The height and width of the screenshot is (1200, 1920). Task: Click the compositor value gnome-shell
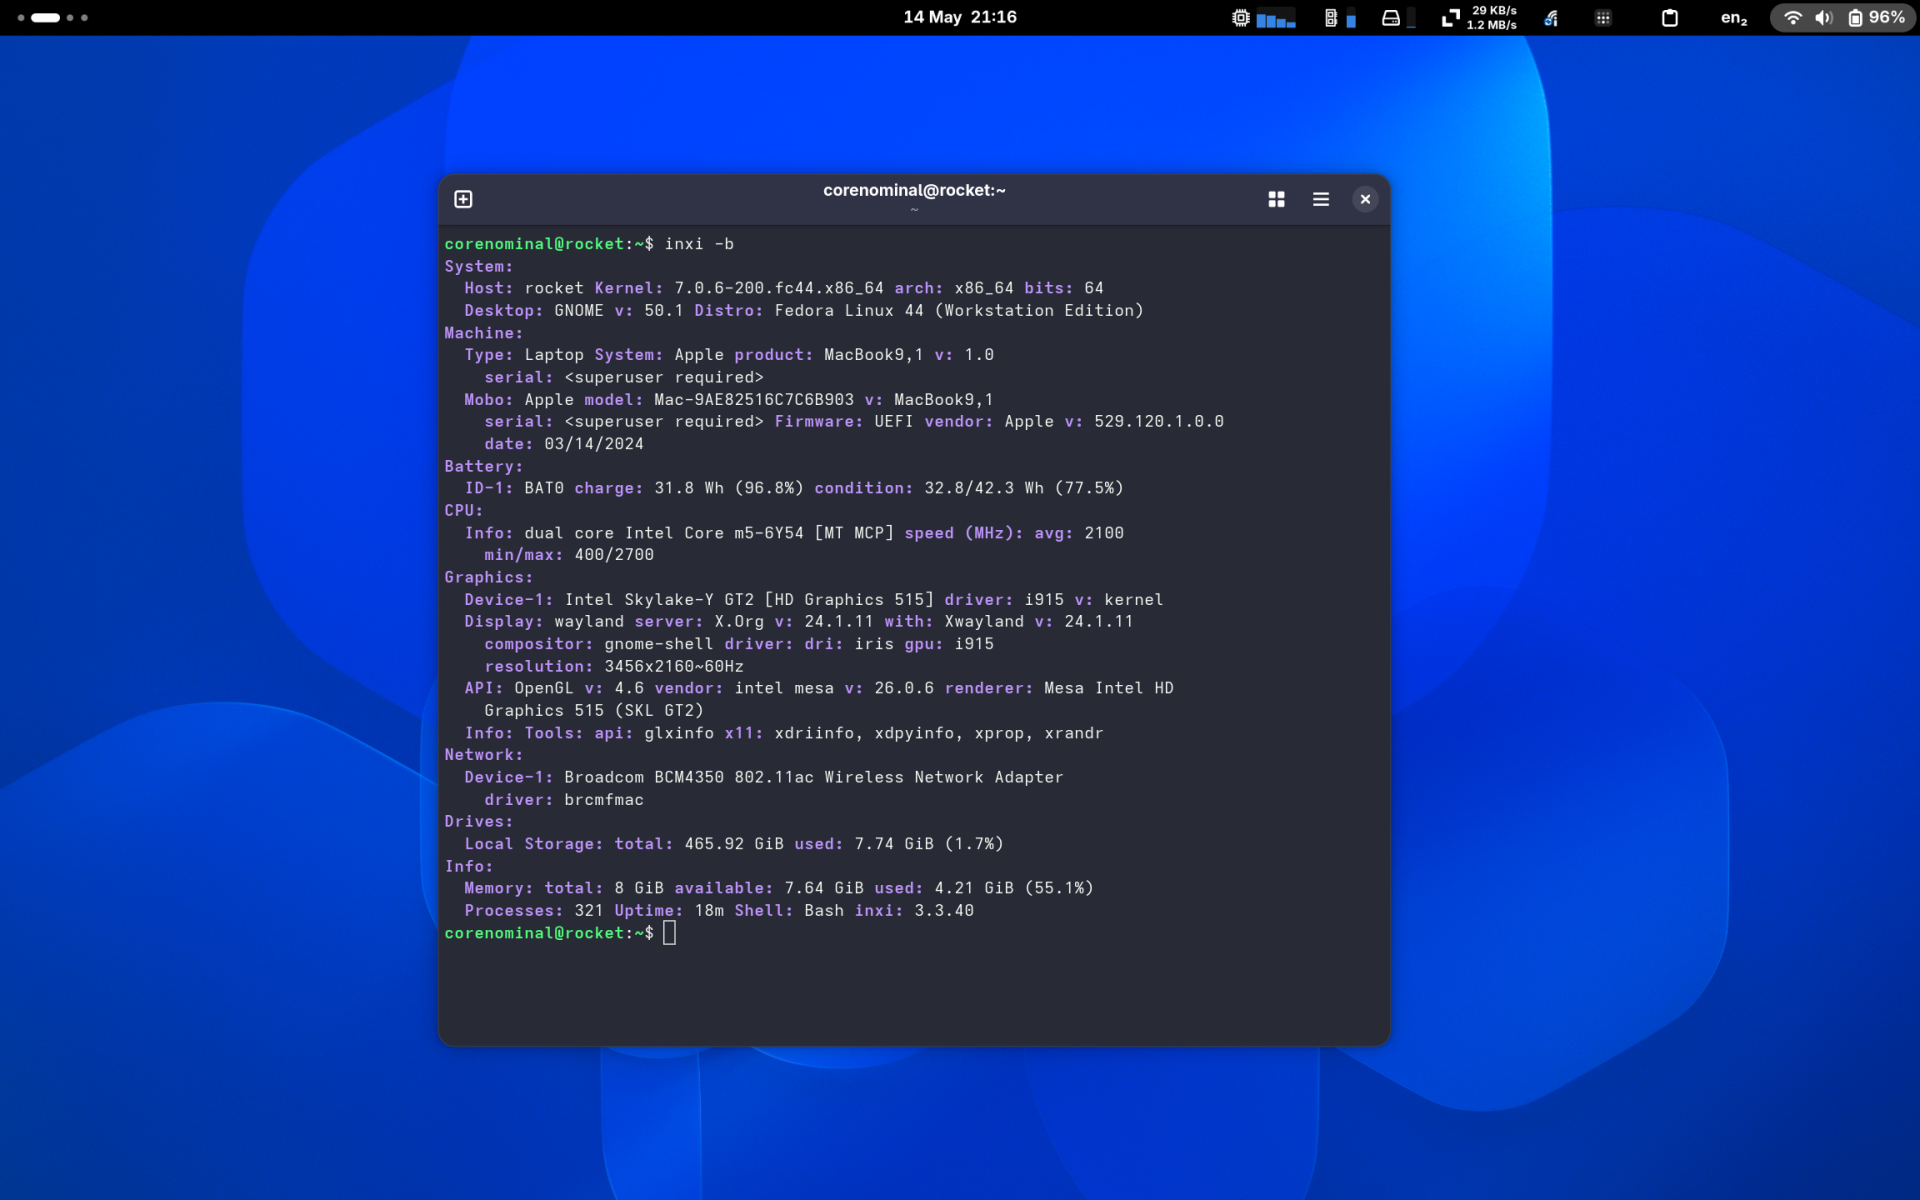659,644
